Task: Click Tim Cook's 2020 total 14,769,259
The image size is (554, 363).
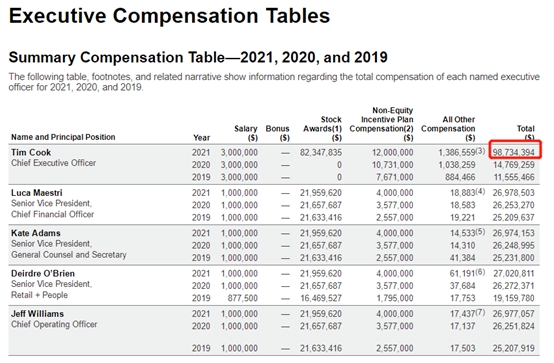Action: [x=514, y=165]
